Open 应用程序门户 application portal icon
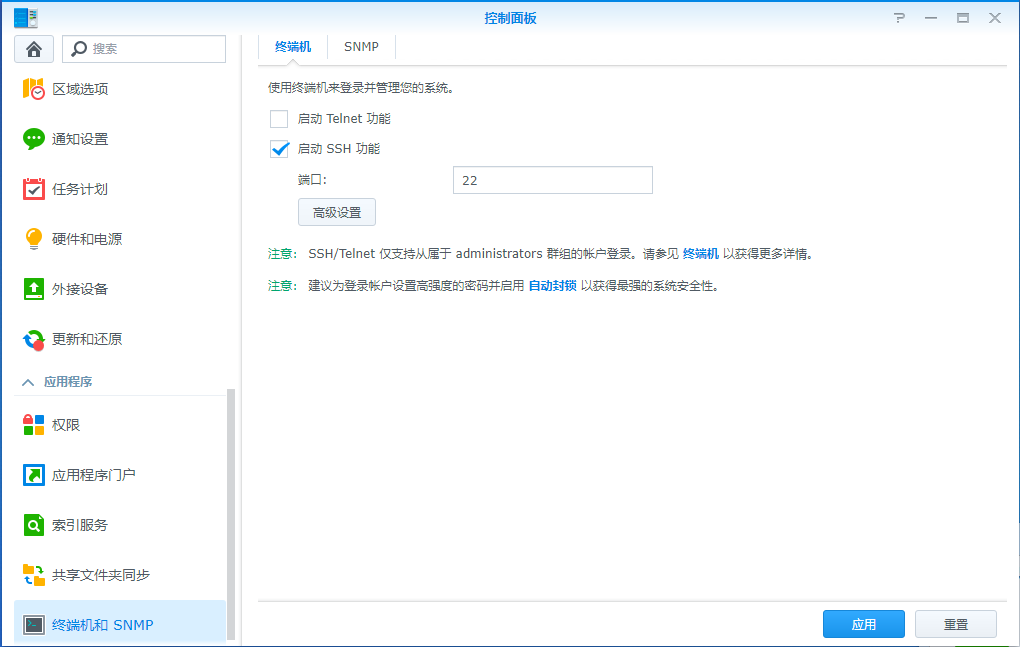1020x647 pixels. 34,475
